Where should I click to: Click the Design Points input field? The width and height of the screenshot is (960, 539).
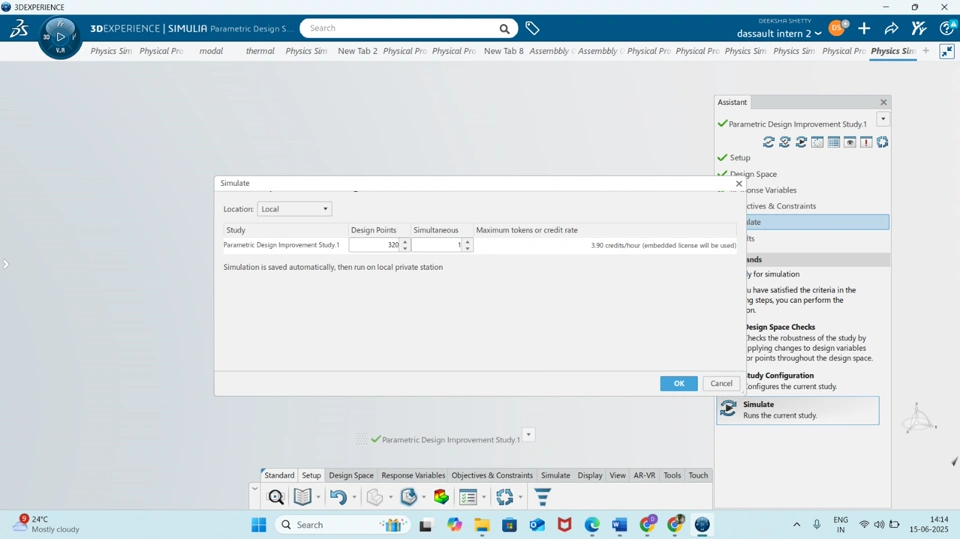(374, 245)
